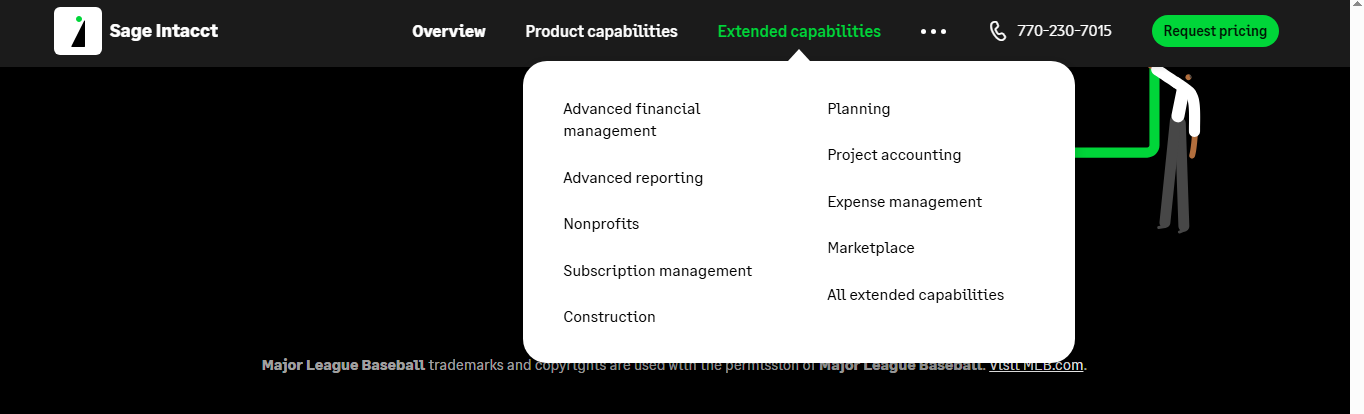Select Advanced financial management
This screenshot has width=1364, height=414.
(x=631, y=119)
